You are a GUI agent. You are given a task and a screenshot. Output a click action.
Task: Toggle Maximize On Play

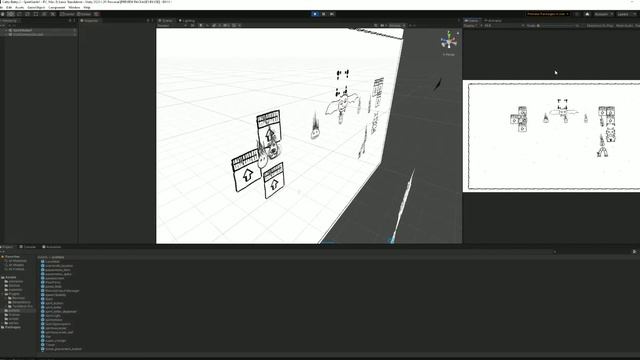[x=600, y=26]
